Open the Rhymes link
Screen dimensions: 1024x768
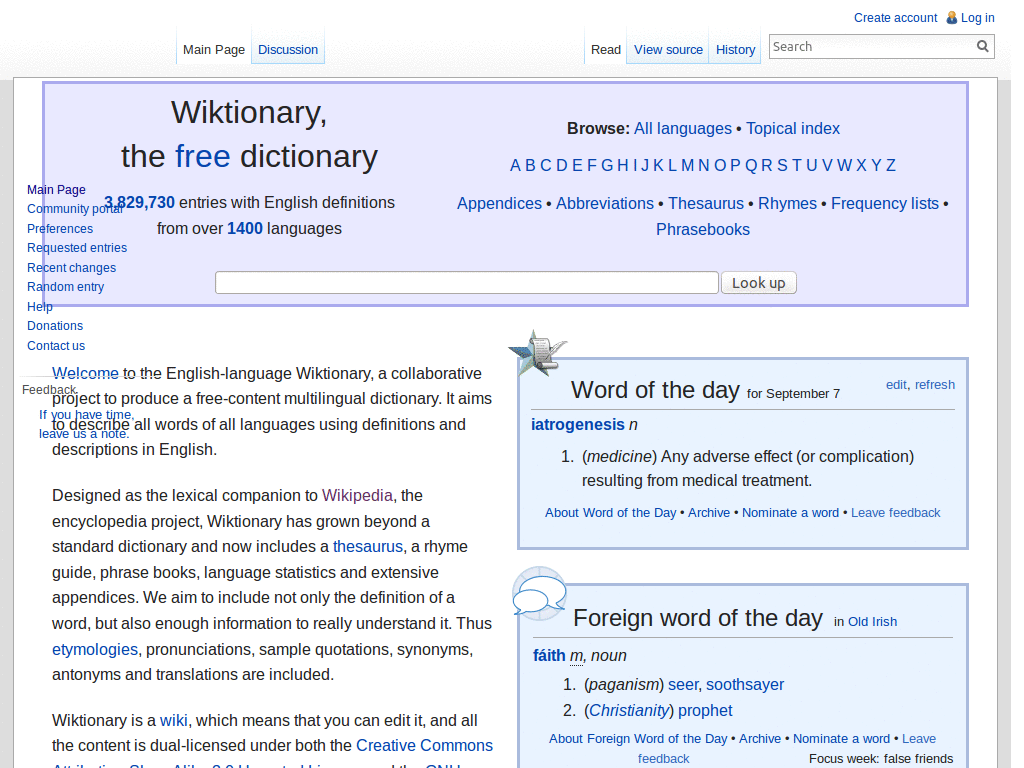click(x=787, y=204)
